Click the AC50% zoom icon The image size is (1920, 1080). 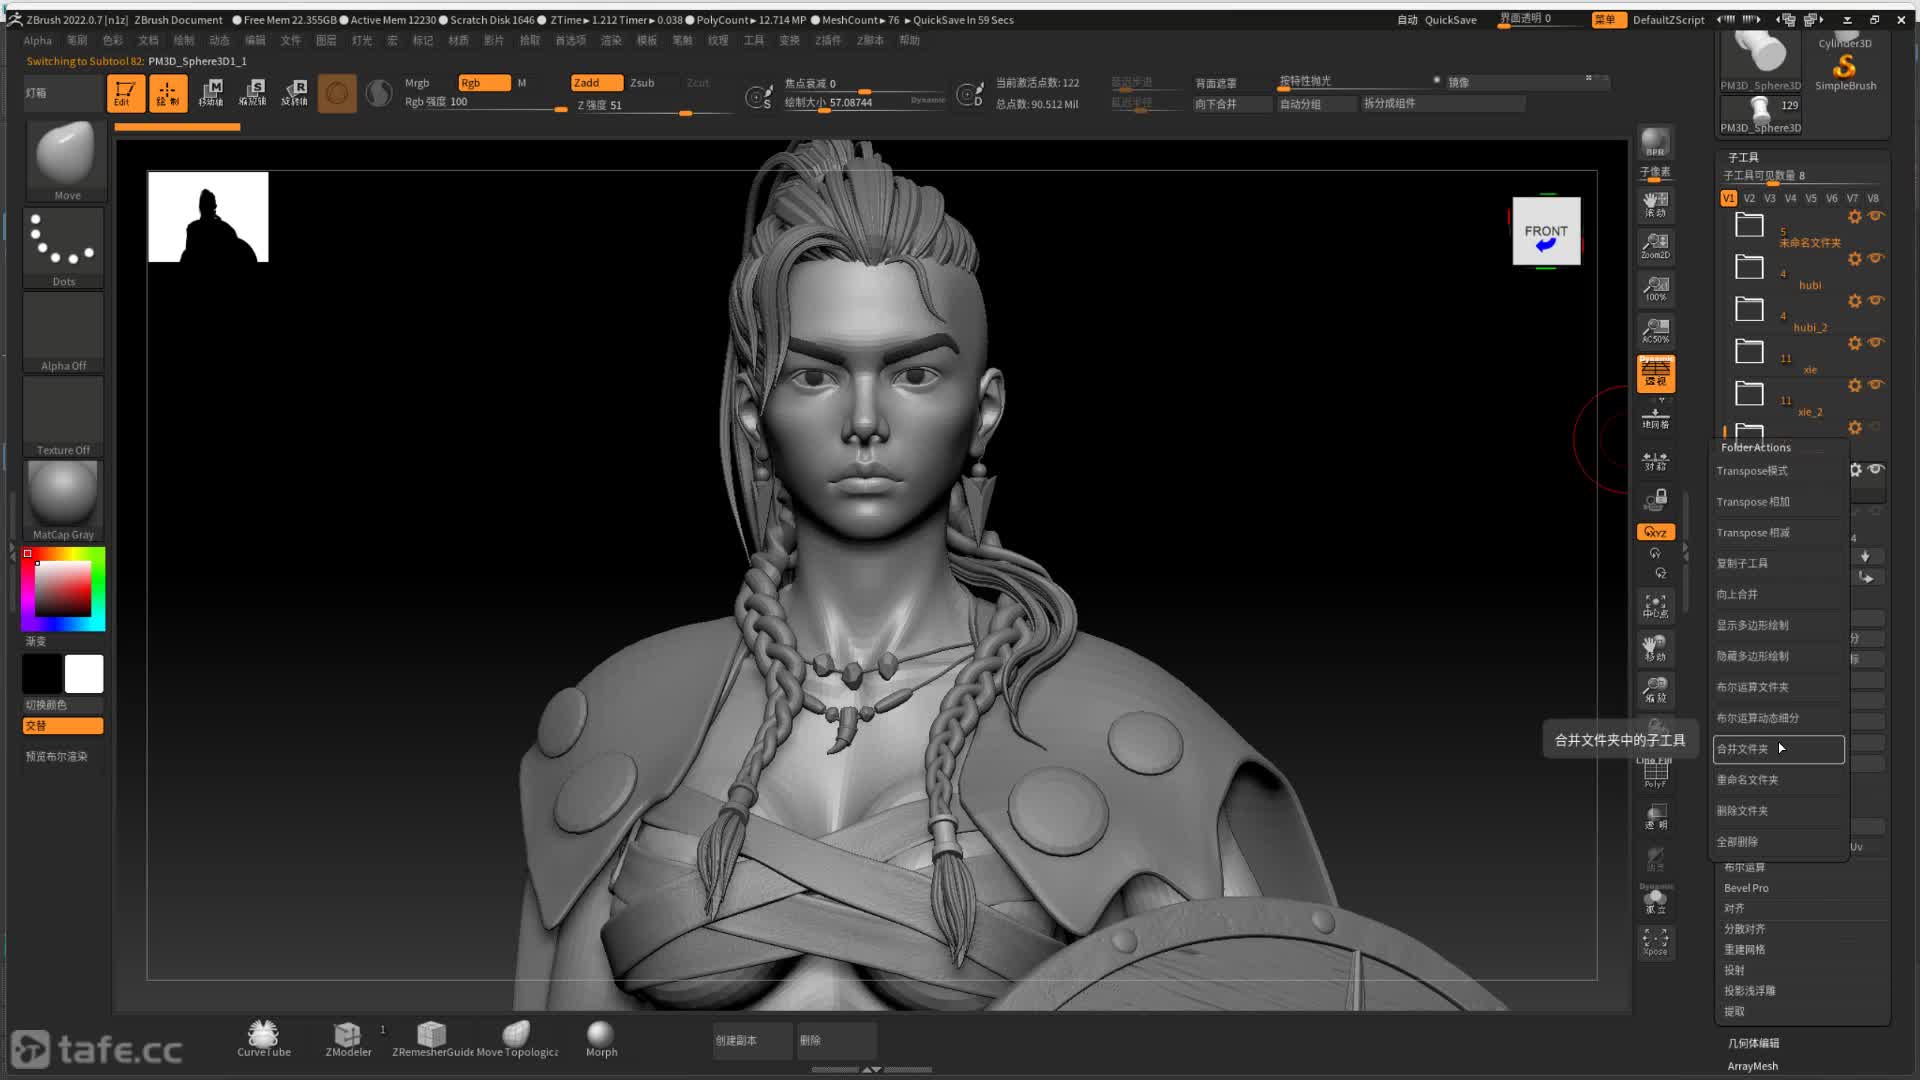pyautogui.click(x=1655, y=331)
